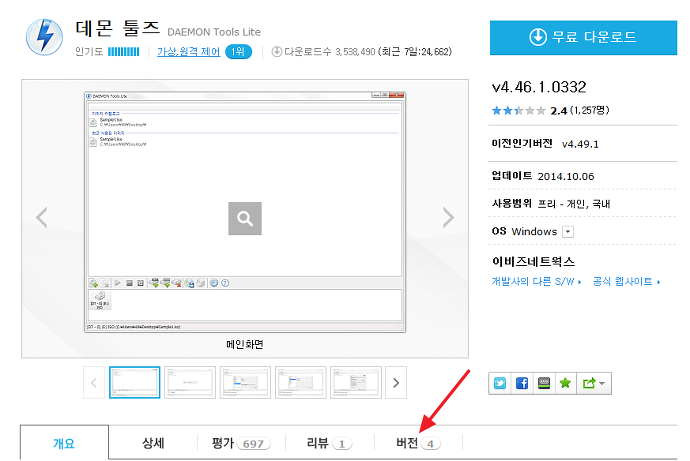Click the developer name 이비즈네트웍스
The height and width of the screenshot is (461, 690).
tap(533, 262)
